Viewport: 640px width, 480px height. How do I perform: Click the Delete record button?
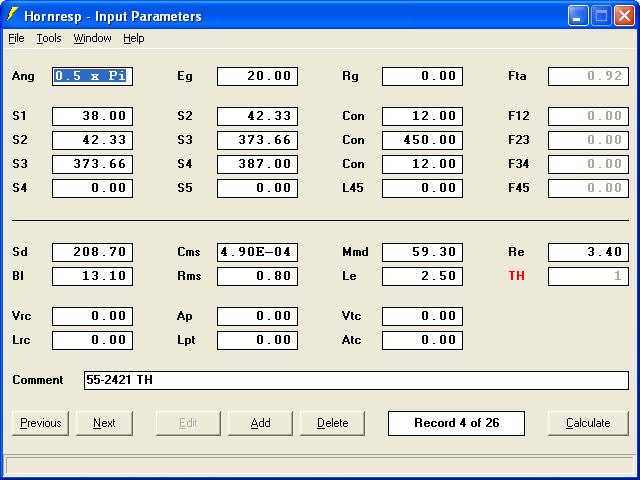click(332, 423)
